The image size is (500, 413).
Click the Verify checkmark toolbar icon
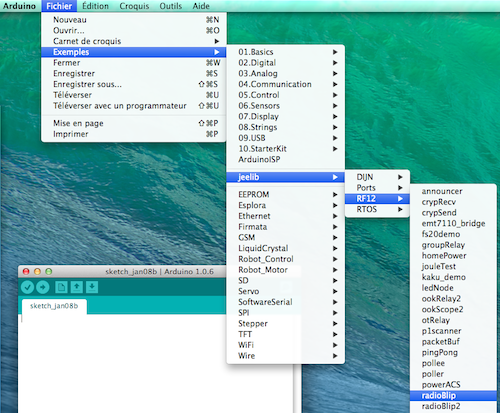(x=28, y=287)
